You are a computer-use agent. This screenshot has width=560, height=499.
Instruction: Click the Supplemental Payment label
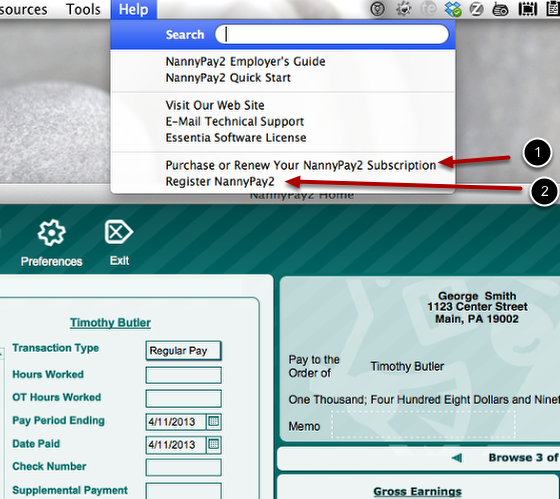tap(70, 490)
